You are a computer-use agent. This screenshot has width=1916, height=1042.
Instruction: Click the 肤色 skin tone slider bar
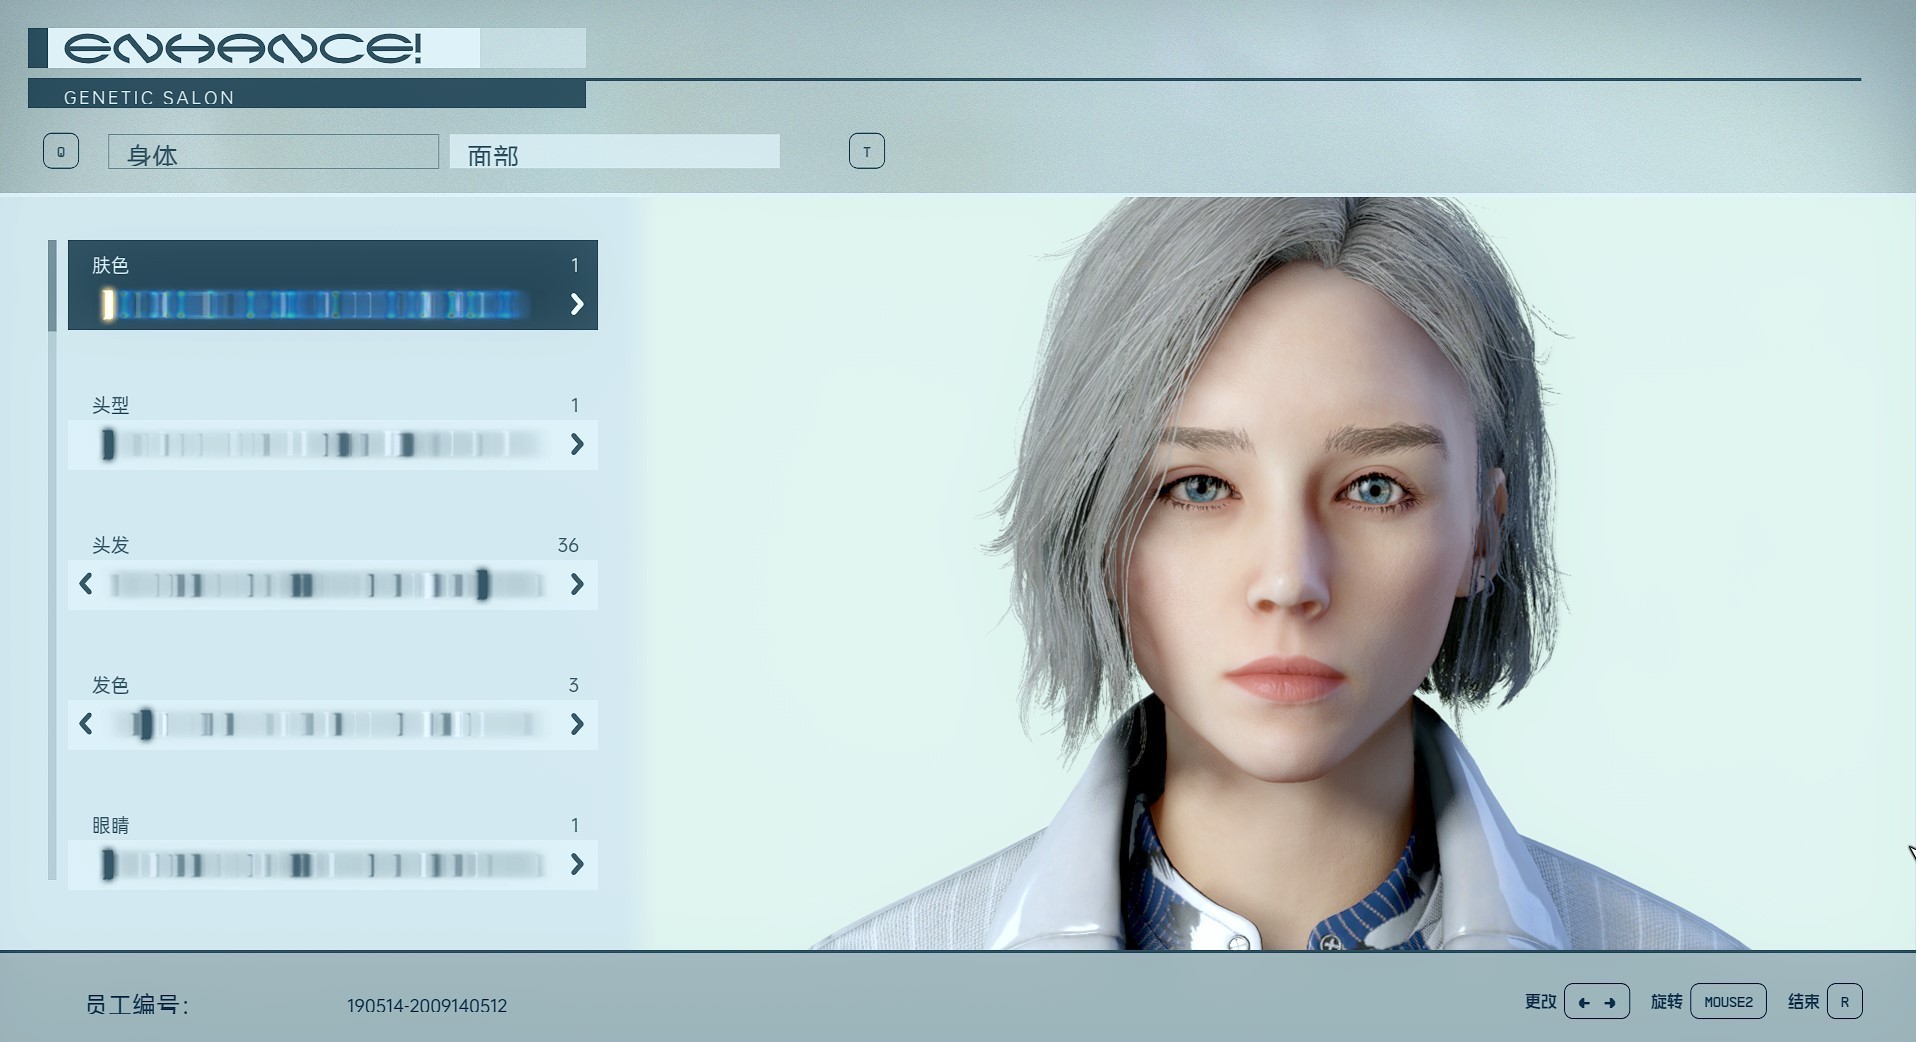(x=320, y=304)
